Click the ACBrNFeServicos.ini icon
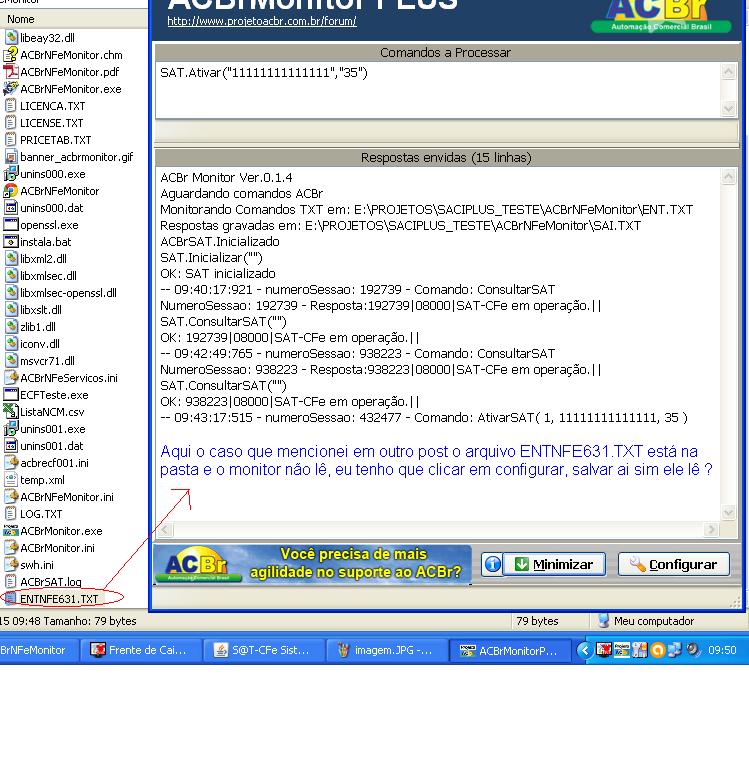This screenshot has height=768, width=749. [x=11, y=378]
